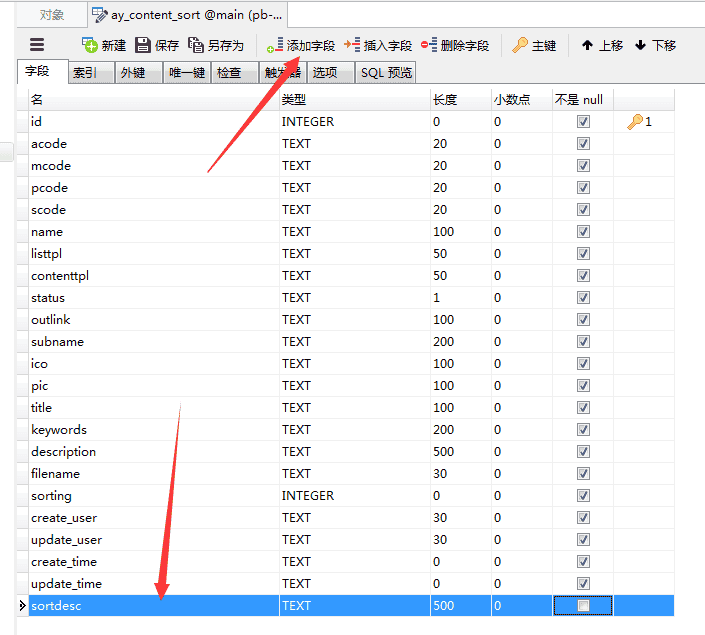Uncheck not-null checkbox for id row

click(583, 122)
